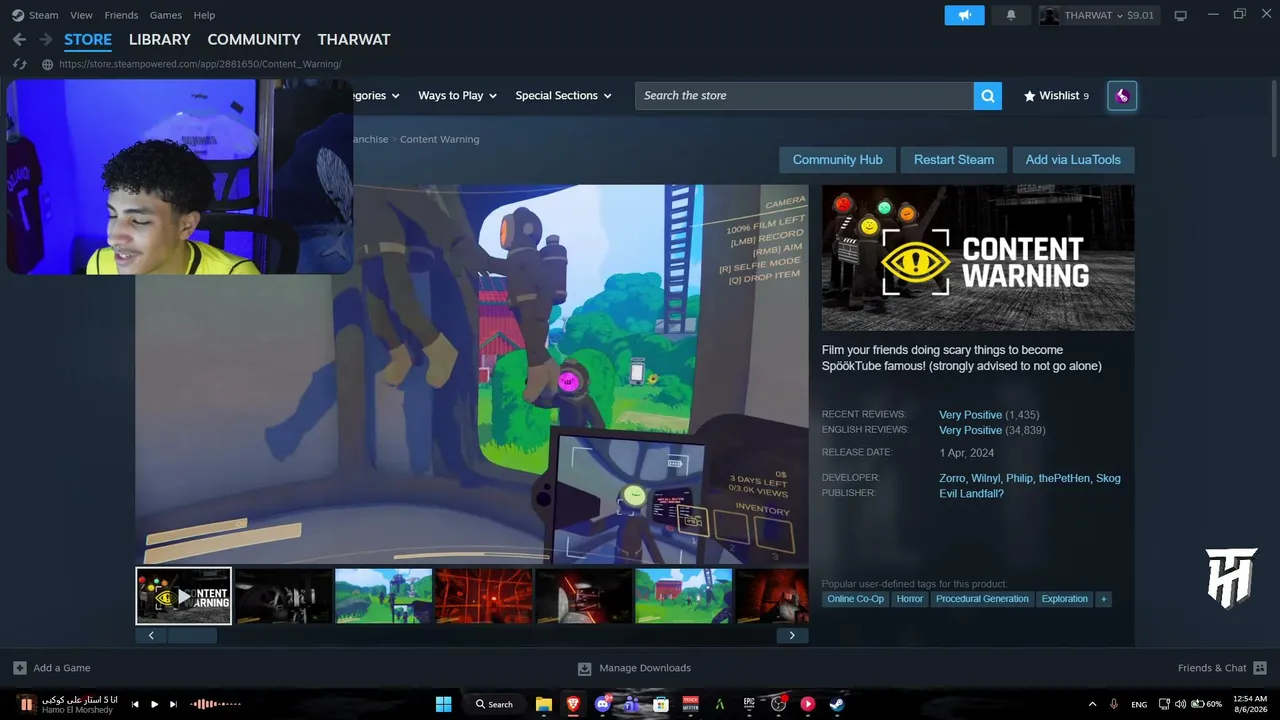1280x720 pixels.
Task: Open the THARWAT profile tab
Action: click(x=354, y=40)
